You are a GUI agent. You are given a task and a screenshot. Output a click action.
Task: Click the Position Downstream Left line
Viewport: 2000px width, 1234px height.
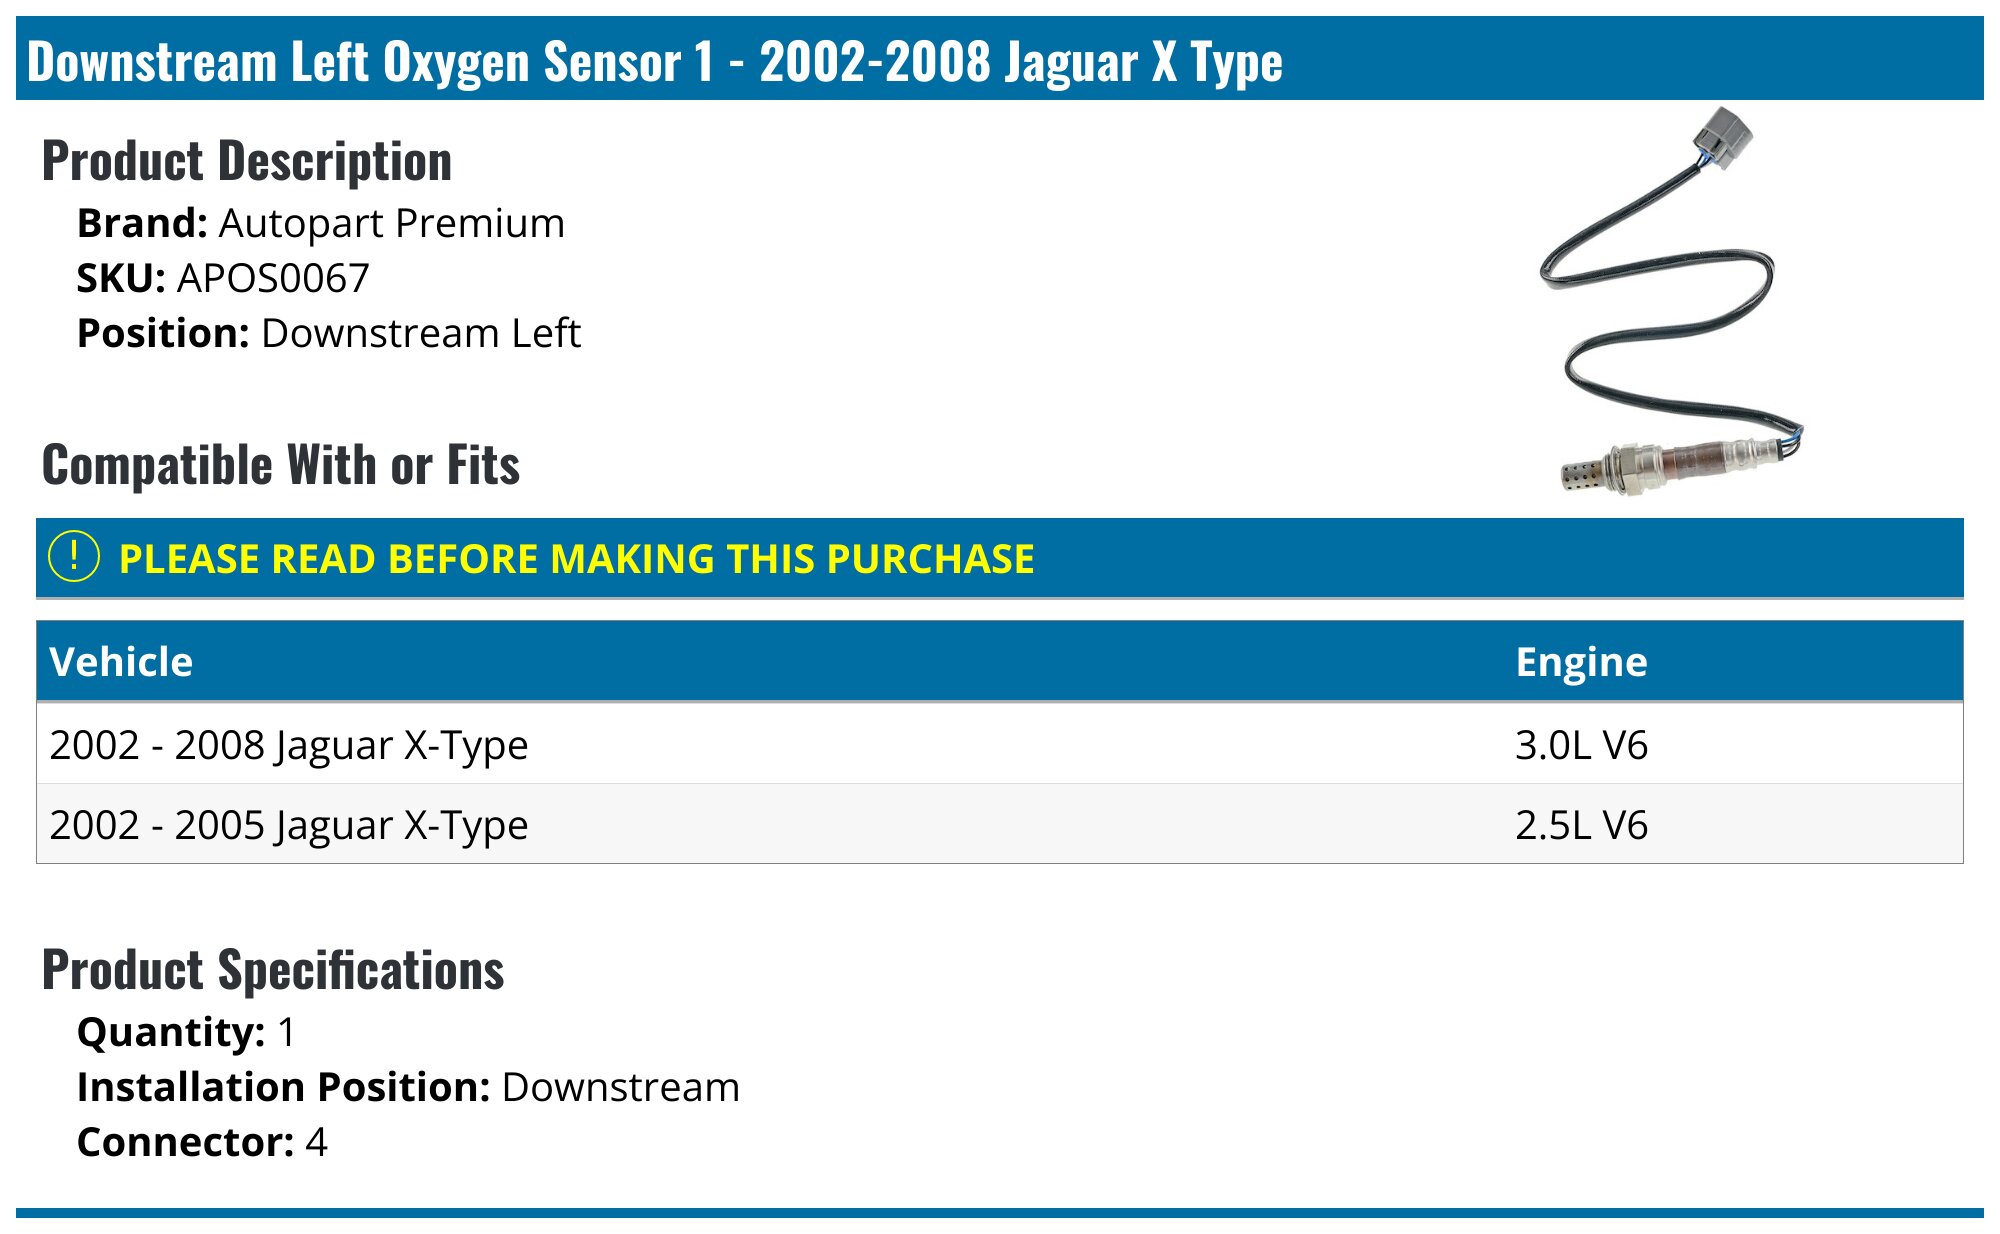coord(329,333)
